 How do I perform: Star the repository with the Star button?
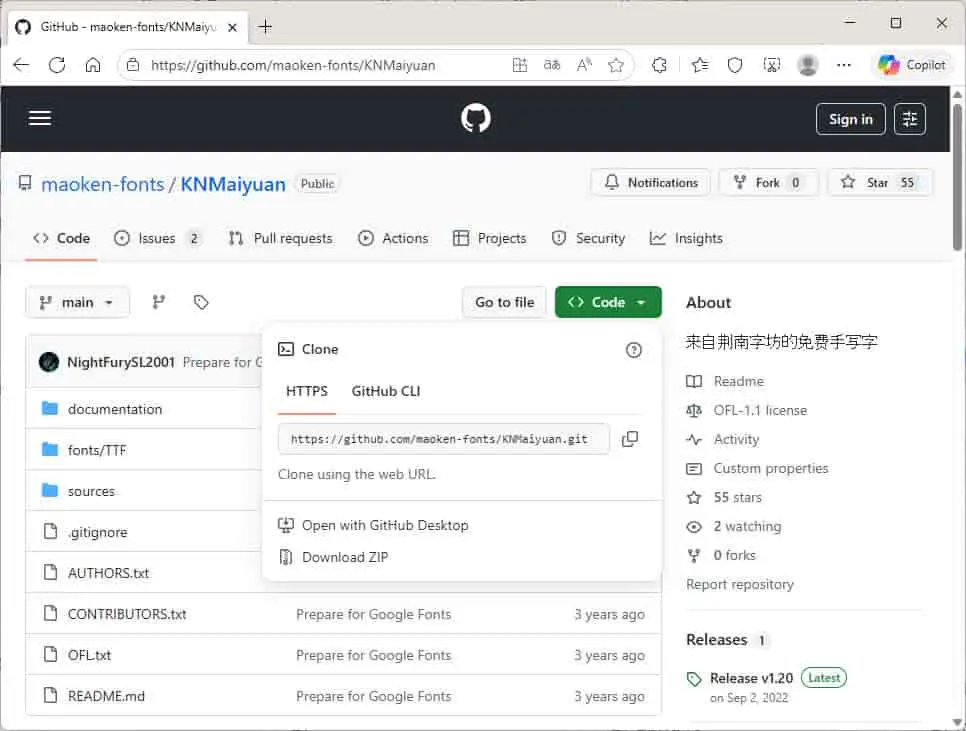tap(880, 183)
